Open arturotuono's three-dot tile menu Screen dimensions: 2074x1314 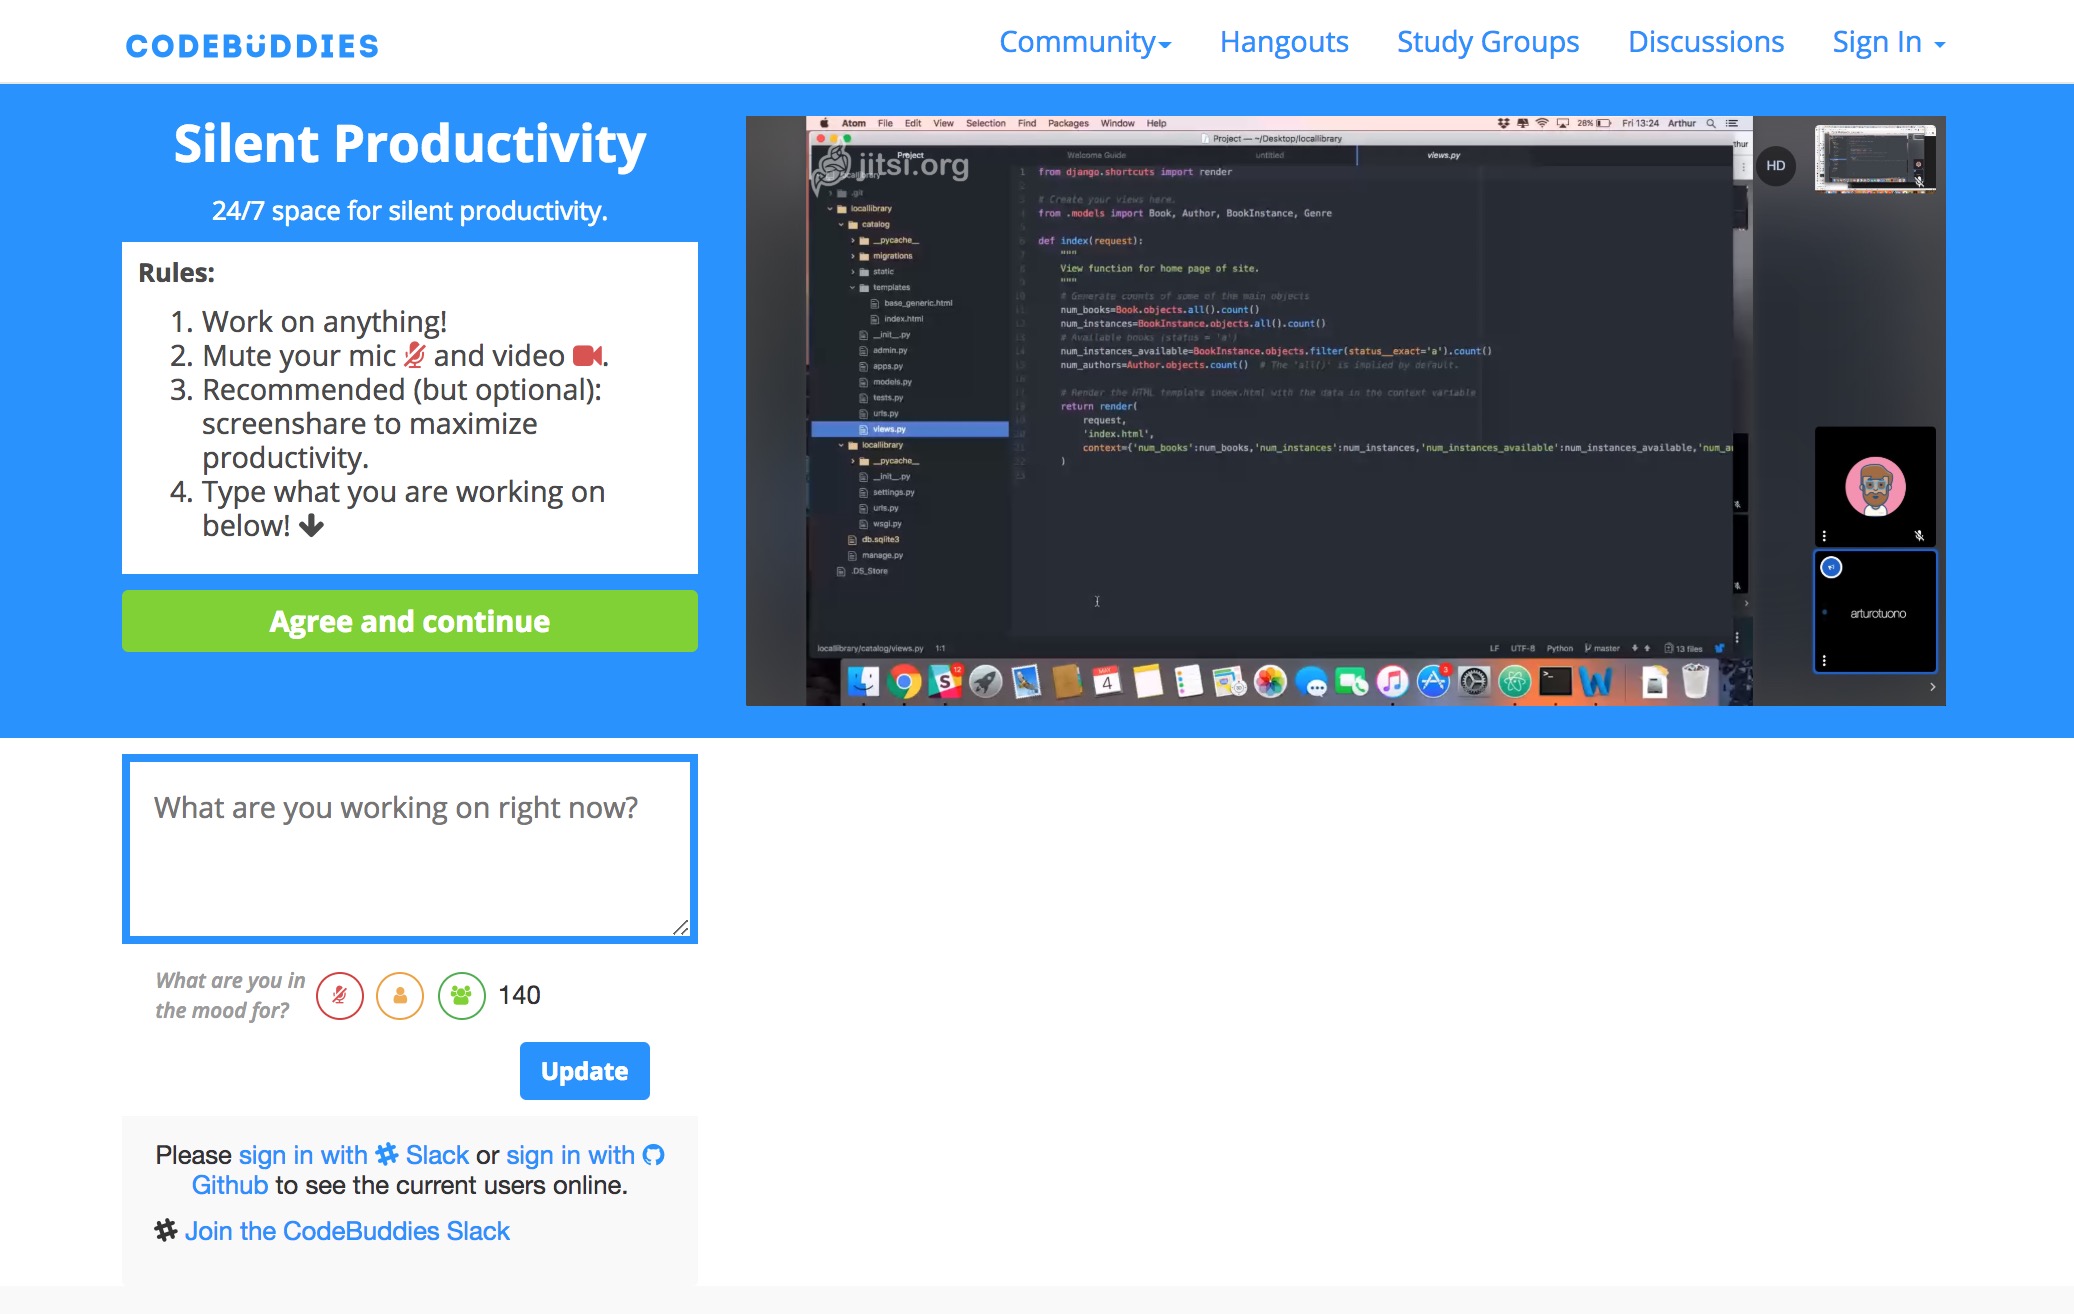[1824, 659]
